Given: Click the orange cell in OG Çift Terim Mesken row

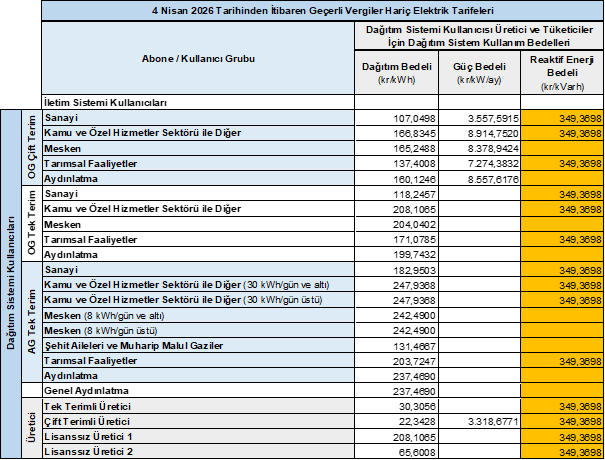Looking at the screenshot, I should (562, 149).
